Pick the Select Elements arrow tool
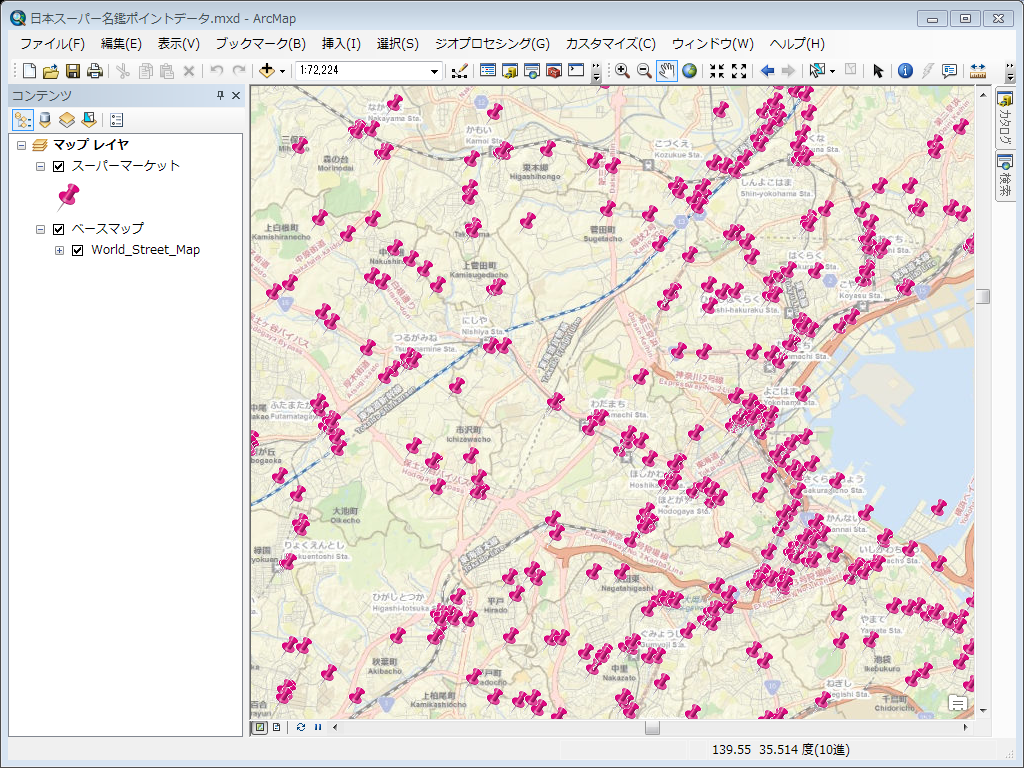The image size is (1024, 768). 878,71
